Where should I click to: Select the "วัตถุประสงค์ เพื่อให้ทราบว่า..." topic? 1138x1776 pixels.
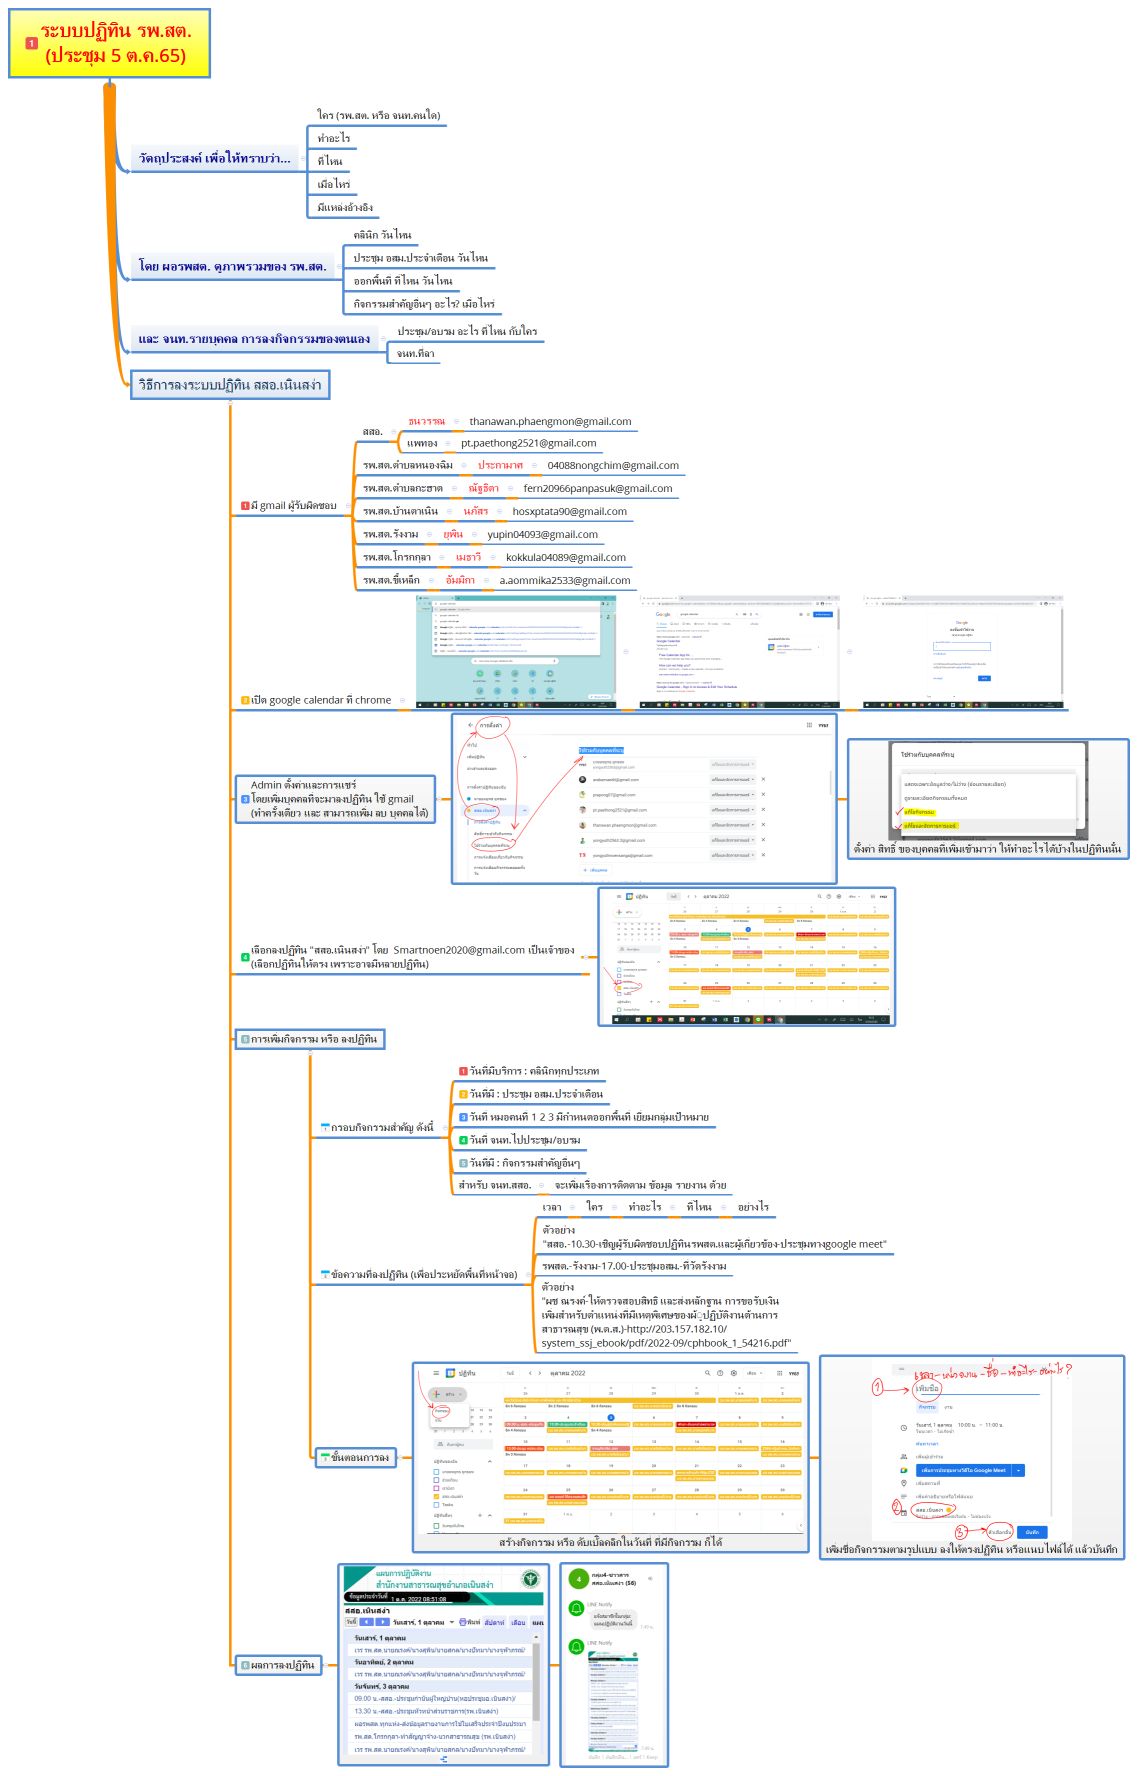215,159
